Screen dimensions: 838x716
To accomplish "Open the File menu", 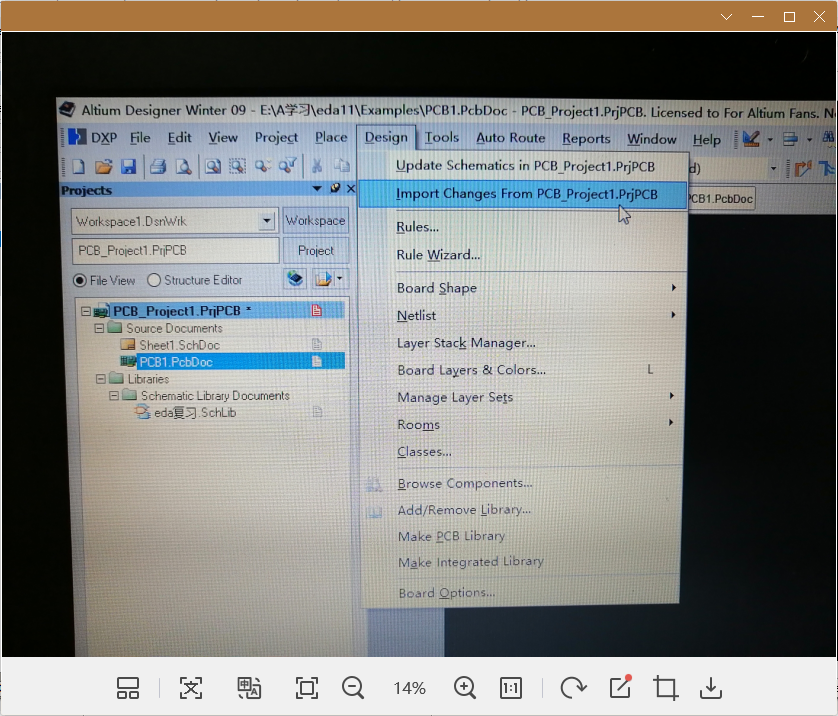I will (140, 138).
